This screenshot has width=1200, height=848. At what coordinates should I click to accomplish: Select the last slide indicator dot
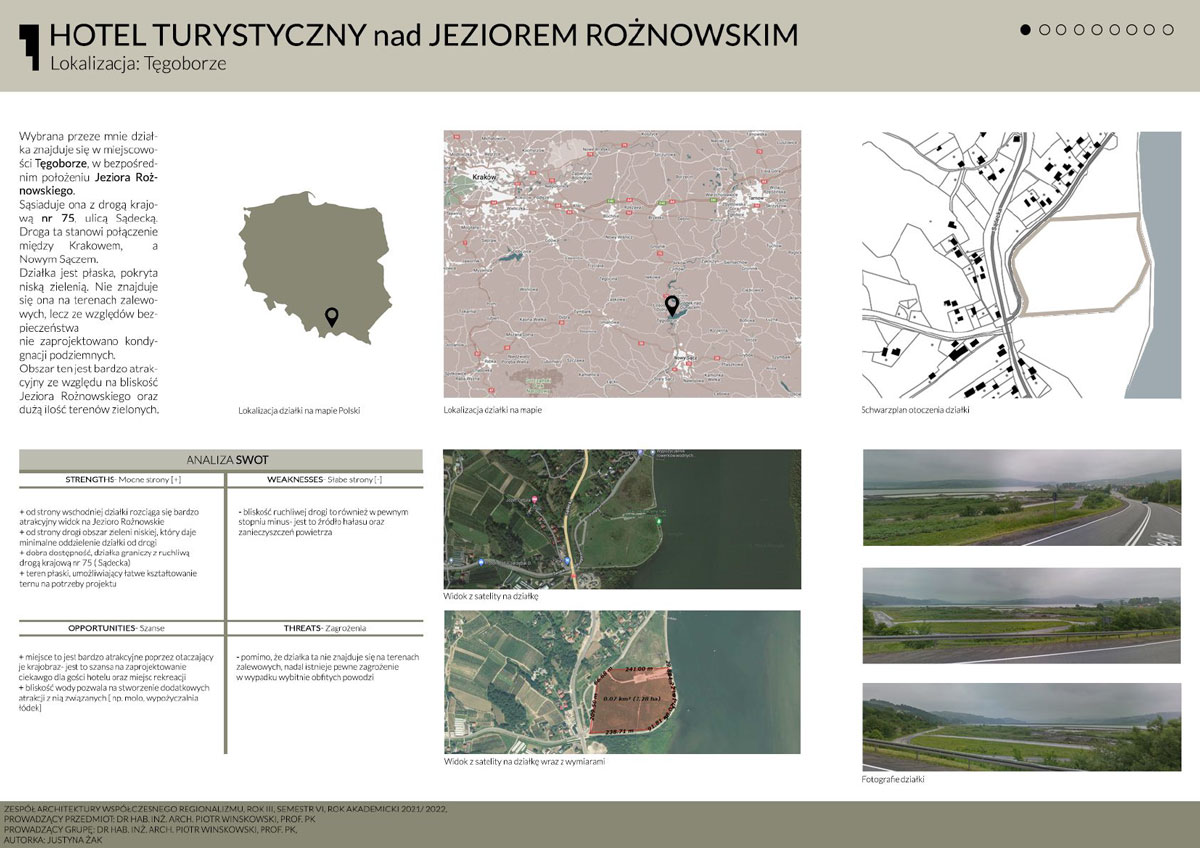point(1167,29)
